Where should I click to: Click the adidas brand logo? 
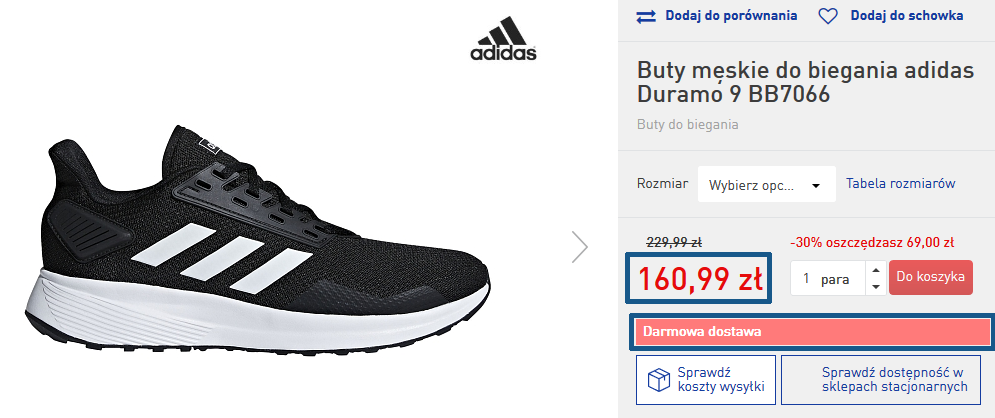pos(503,38)
